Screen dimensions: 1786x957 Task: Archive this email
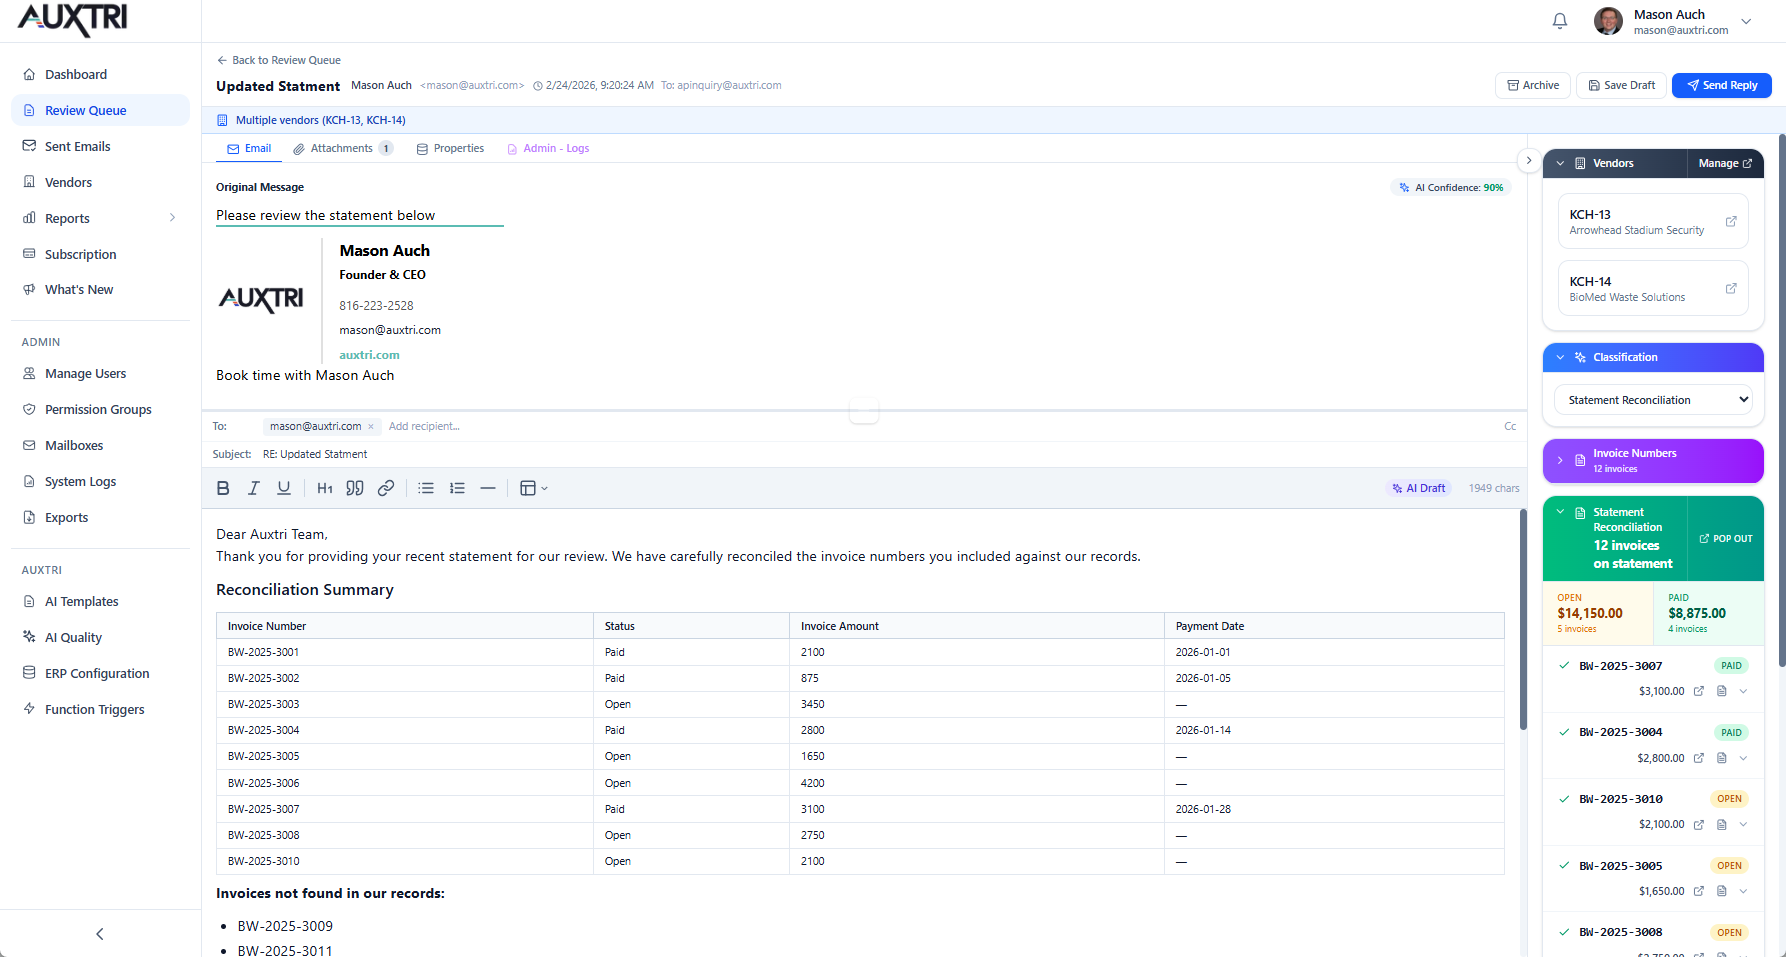click(x=1533, y=85)
